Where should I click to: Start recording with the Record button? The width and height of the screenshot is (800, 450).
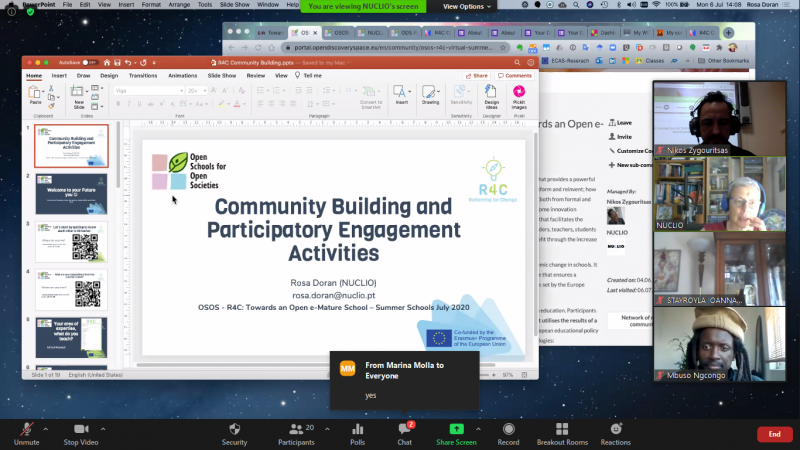[508, 430]
